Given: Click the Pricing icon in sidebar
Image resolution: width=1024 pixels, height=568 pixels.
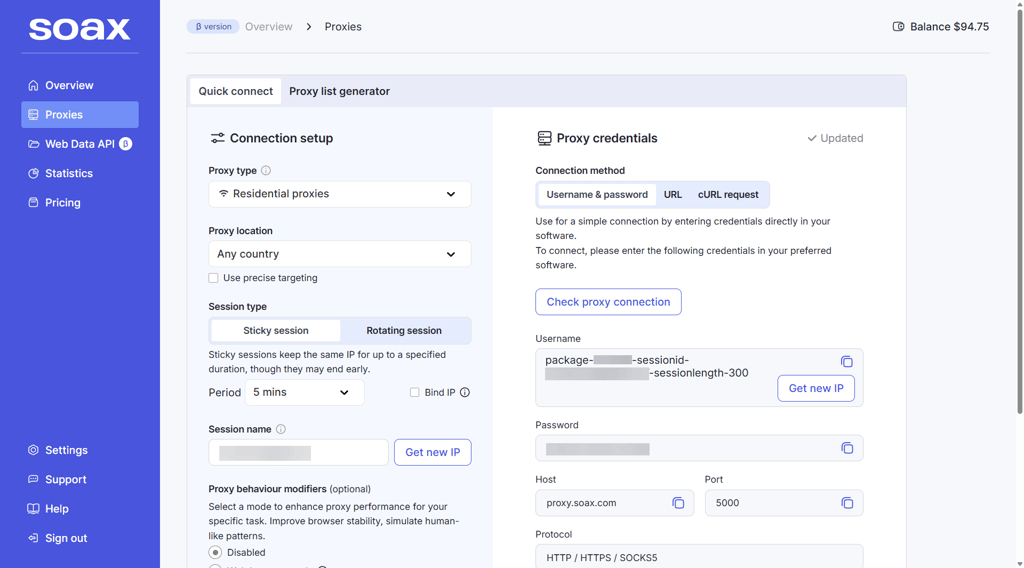Looking at the screenshot, I should (x=33, y=203).
